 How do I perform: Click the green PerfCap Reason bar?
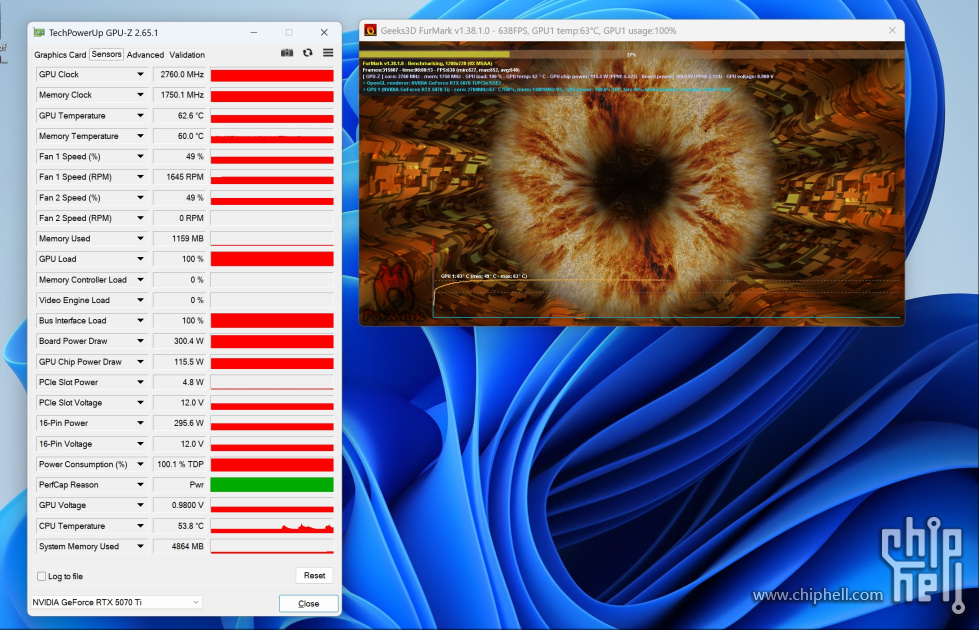pos(272,485)
